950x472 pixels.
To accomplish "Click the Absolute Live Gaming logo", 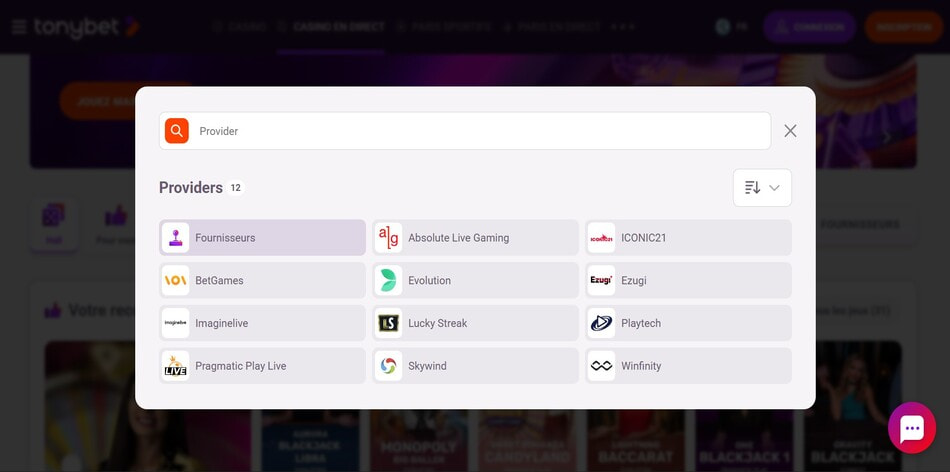I will 388,238.
